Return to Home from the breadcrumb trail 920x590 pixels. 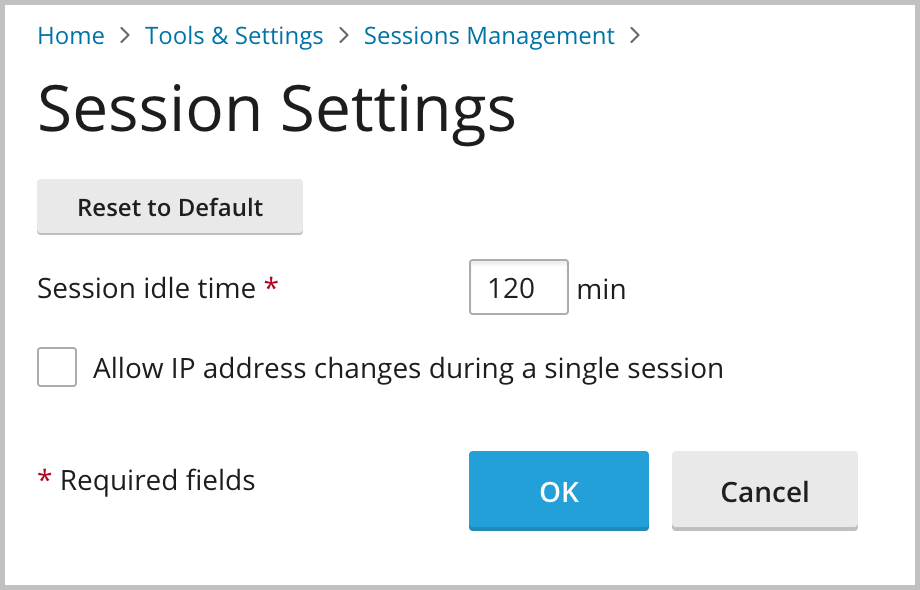click(70, 35)
